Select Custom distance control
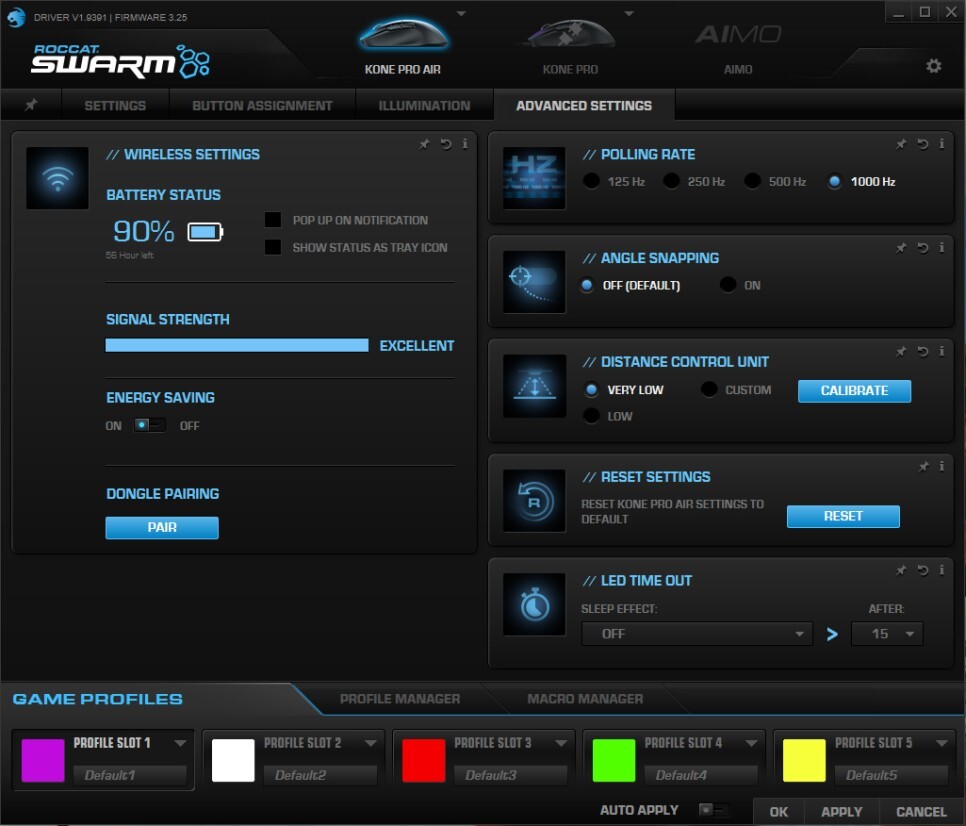Screen dimensions: 966x826 click(x=709, y=389)
